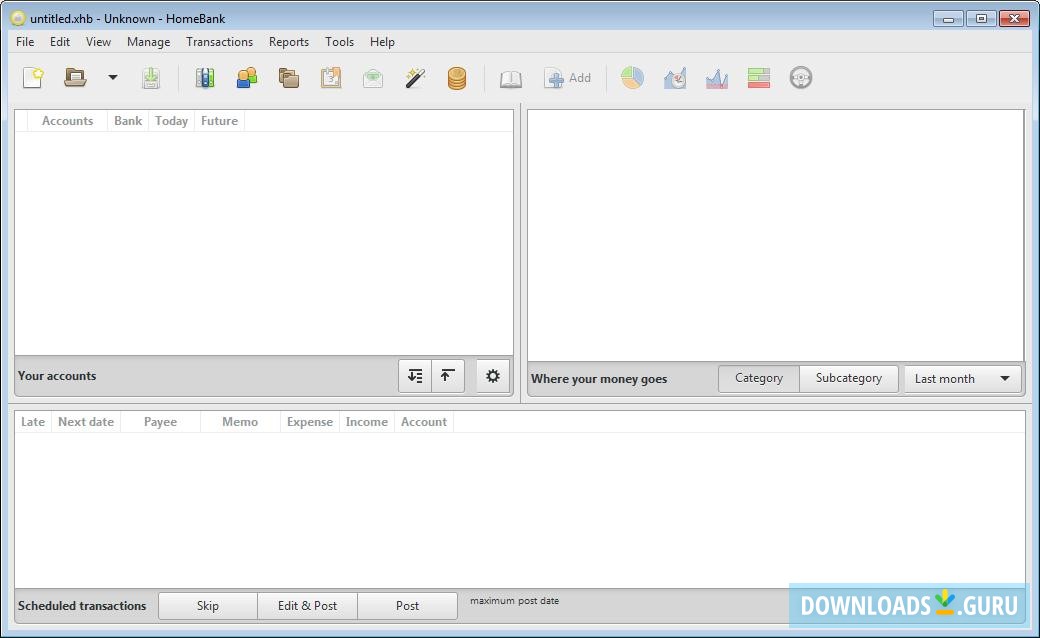Image resolution: width=1040 pixels, height=638 pixels.
Task: Open the Payees manager icon
Action: [x=247, y=78]
